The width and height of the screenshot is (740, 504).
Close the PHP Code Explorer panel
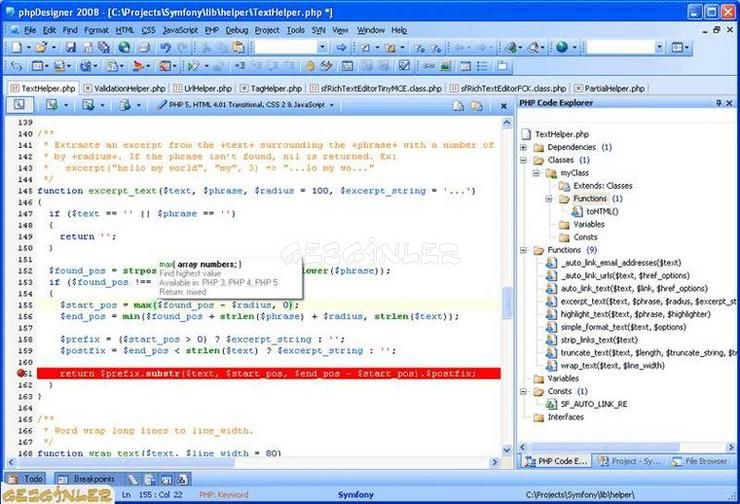[x=729, y=102]
